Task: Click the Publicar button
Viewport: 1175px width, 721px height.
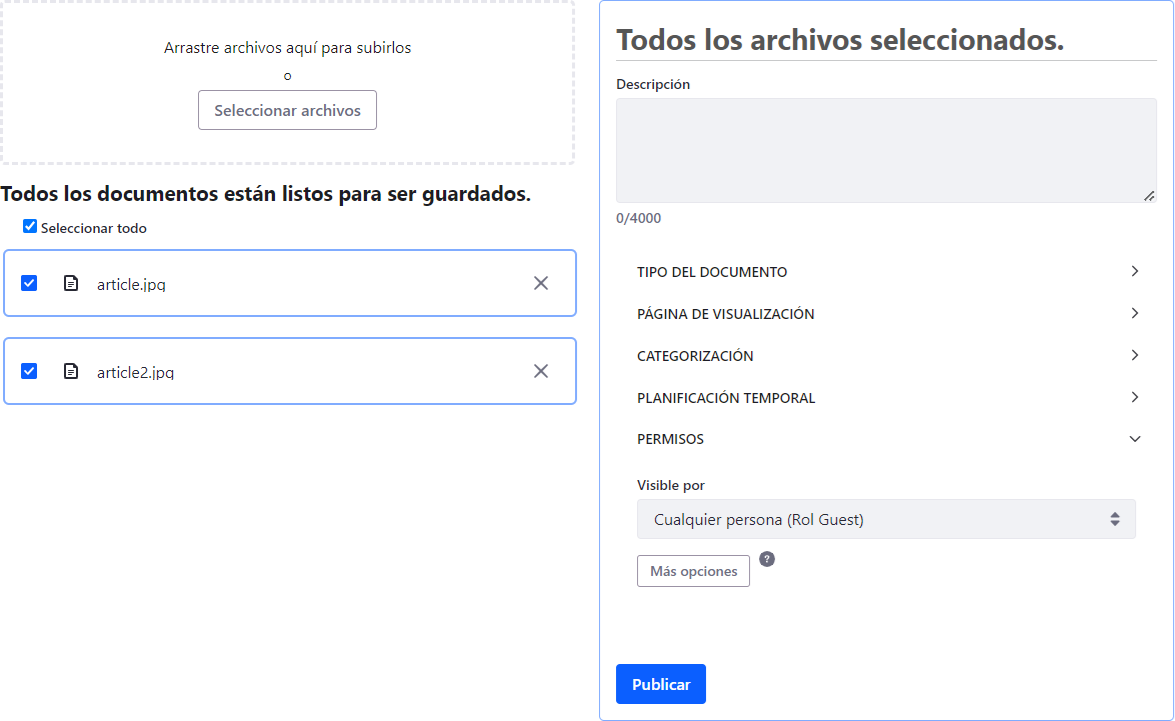Action: click(660, 684)
